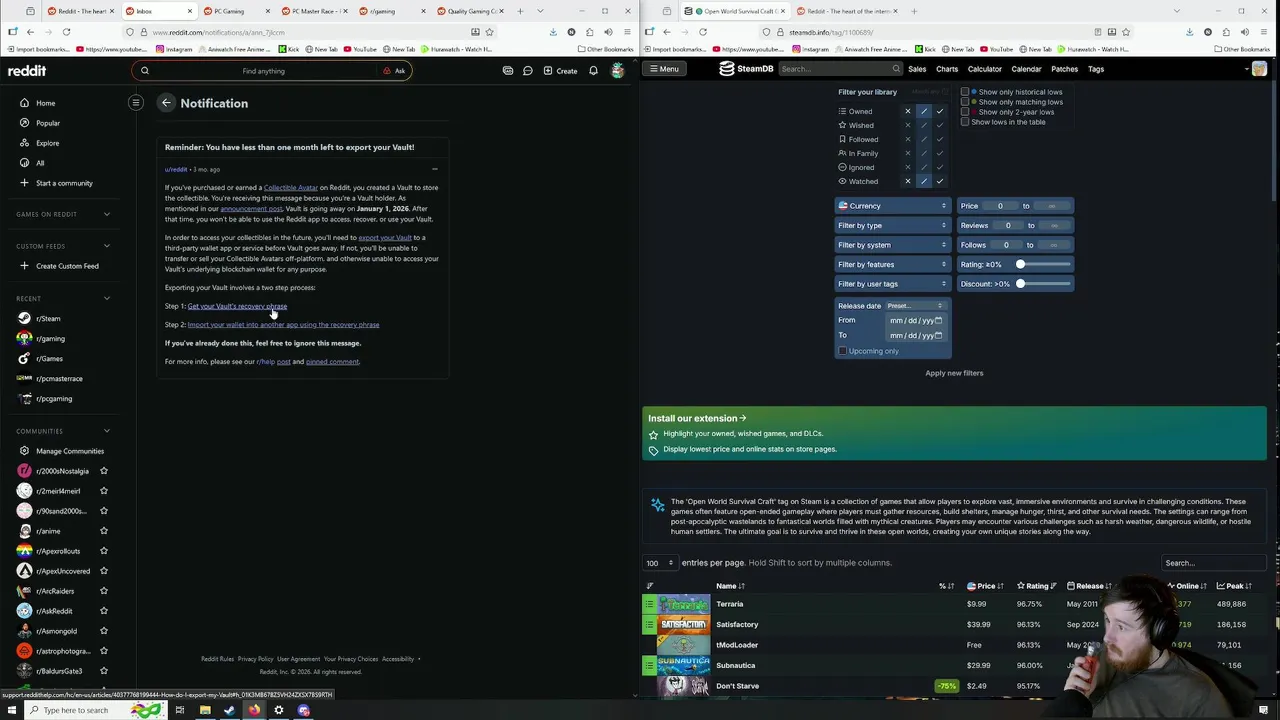
Task: Exclude Owned games with X button
Action: click(908, 111)
